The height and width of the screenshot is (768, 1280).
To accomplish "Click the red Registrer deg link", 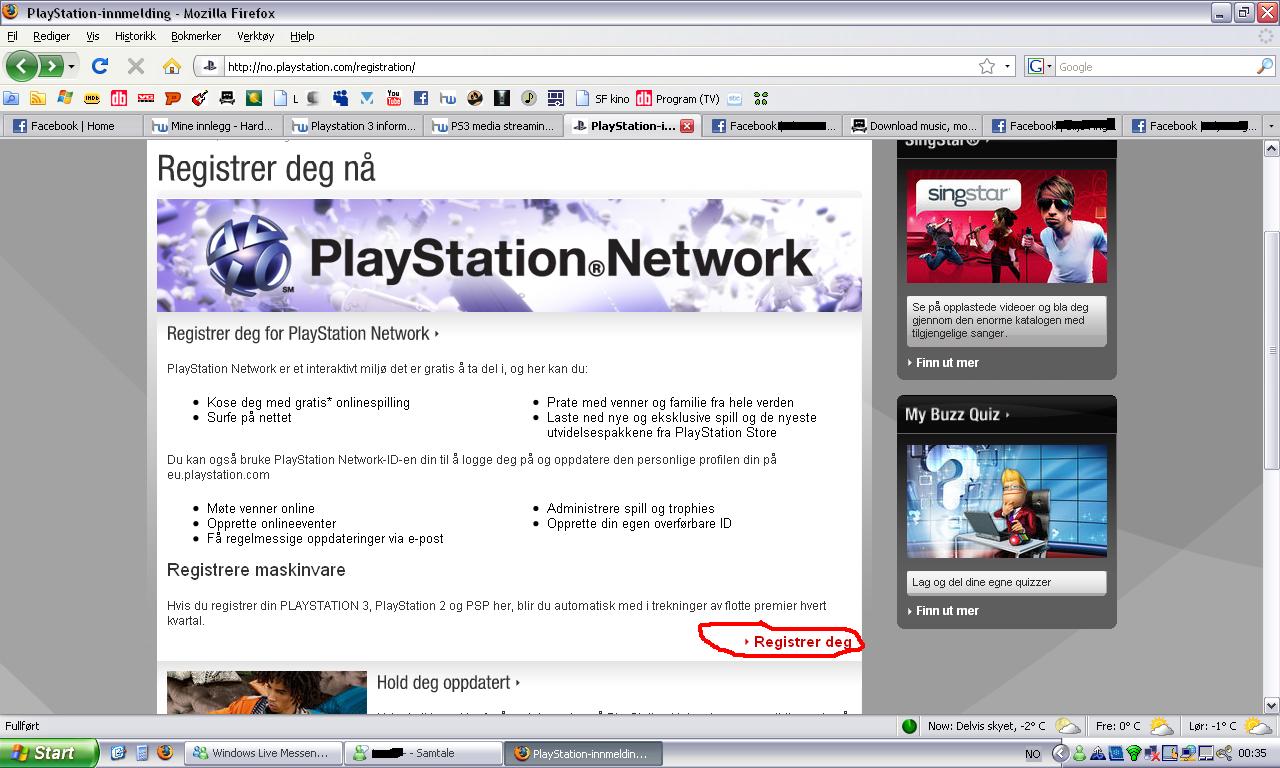I will coord(803,642).
